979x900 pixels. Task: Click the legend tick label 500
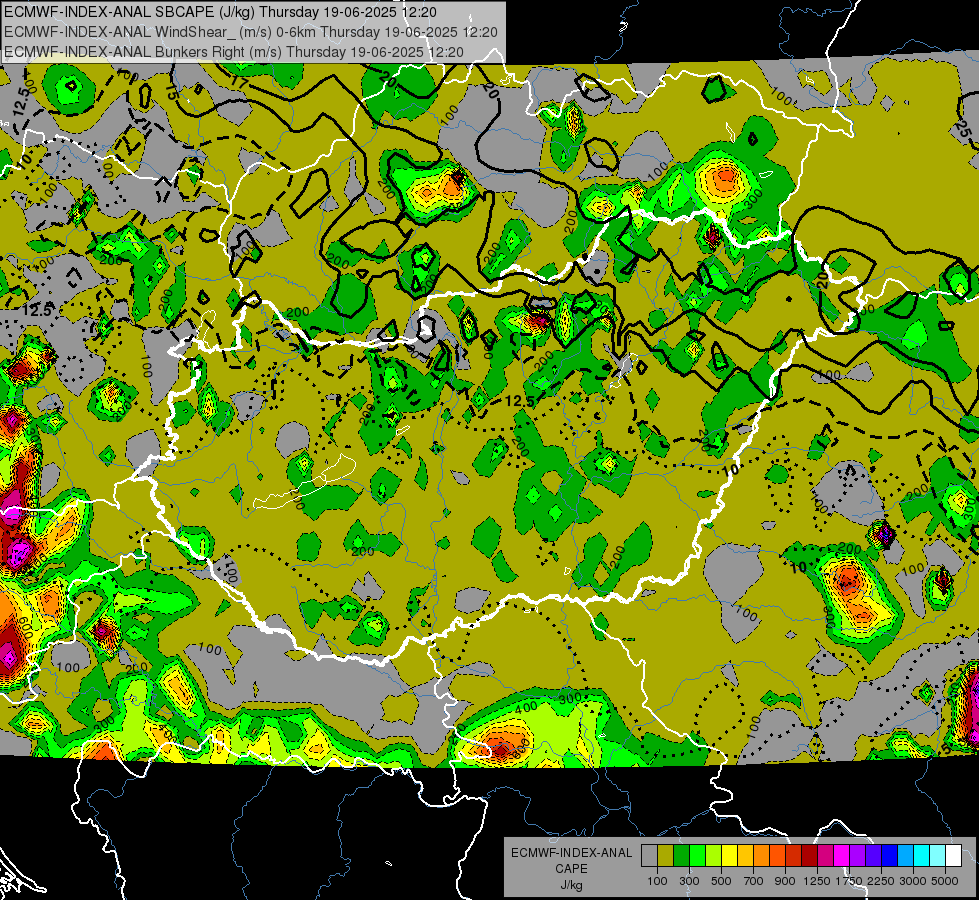pyautogui.click(x=721, y=881)
